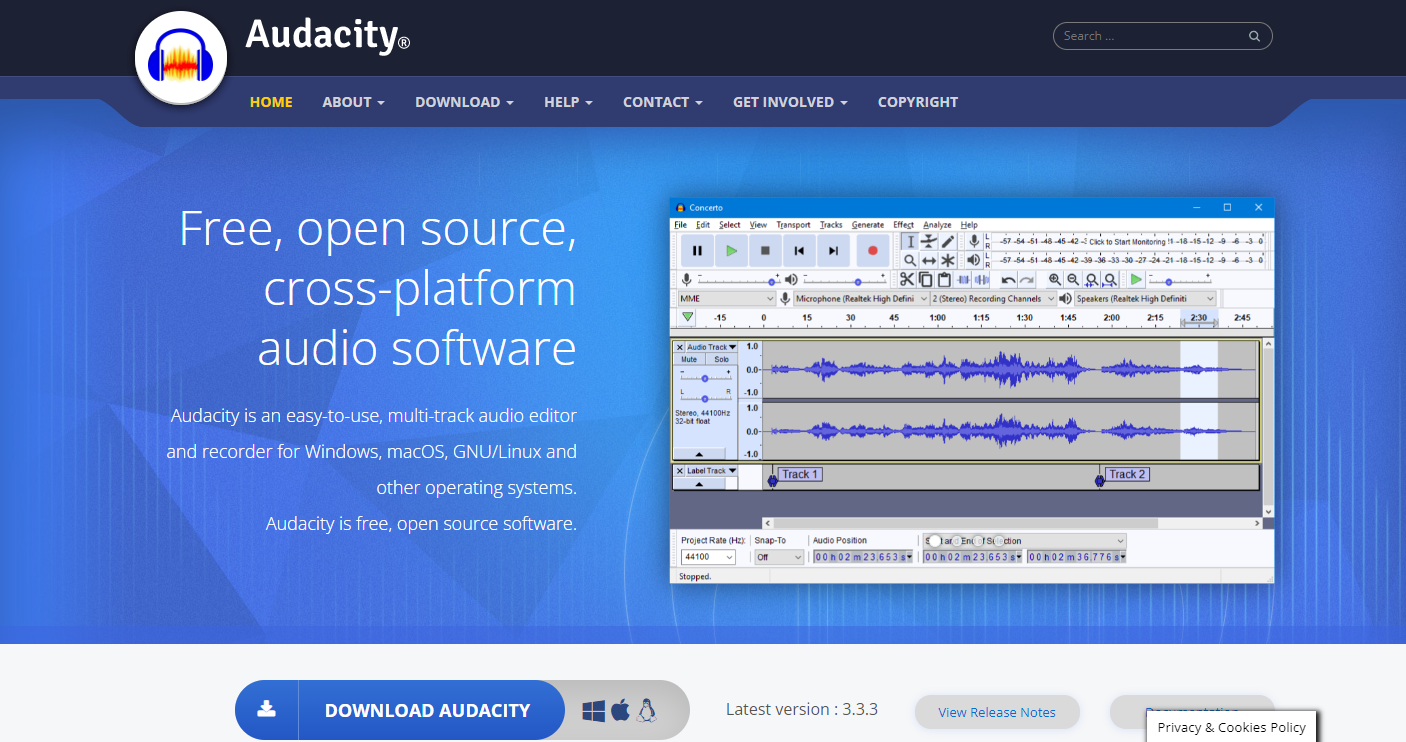This screenshot has width=1406, height=742.
Task: Click the Audio Track pan L/R slider
Action: click(x=705, y=398)
